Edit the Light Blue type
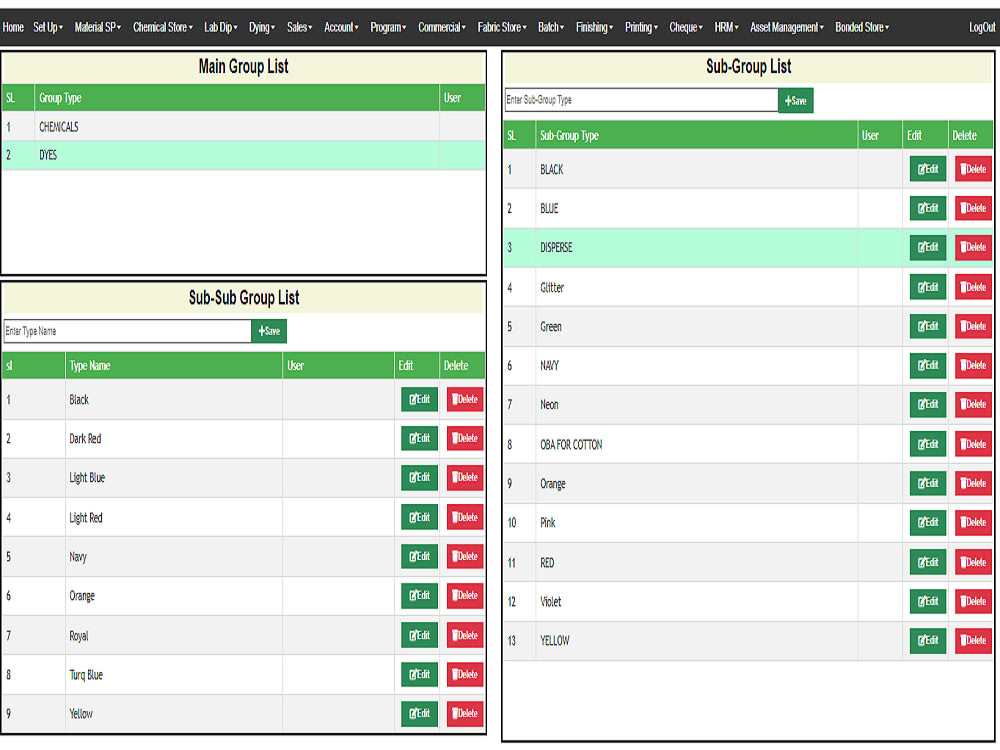This screenshot has width=1000, height=750. coord(419,477)
